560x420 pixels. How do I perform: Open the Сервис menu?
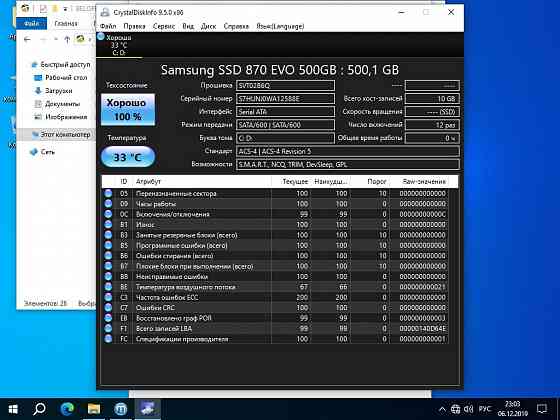[x=164, y=26]
